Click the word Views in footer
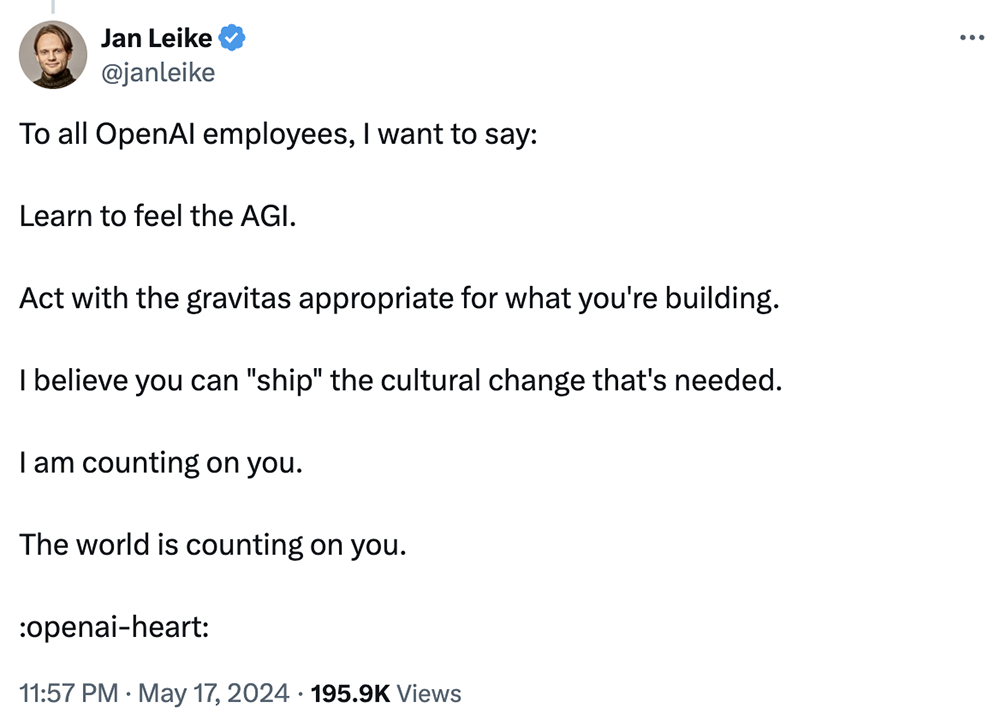This screenshot has width=1000, height=714. coord(428,693)
